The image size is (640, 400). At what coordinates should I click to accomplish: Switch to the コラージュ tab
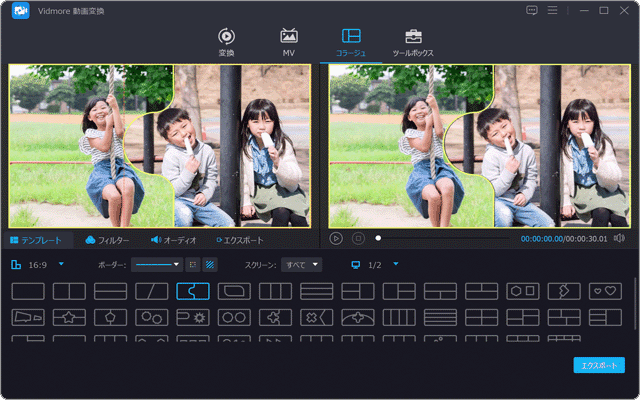coord(351,42)
